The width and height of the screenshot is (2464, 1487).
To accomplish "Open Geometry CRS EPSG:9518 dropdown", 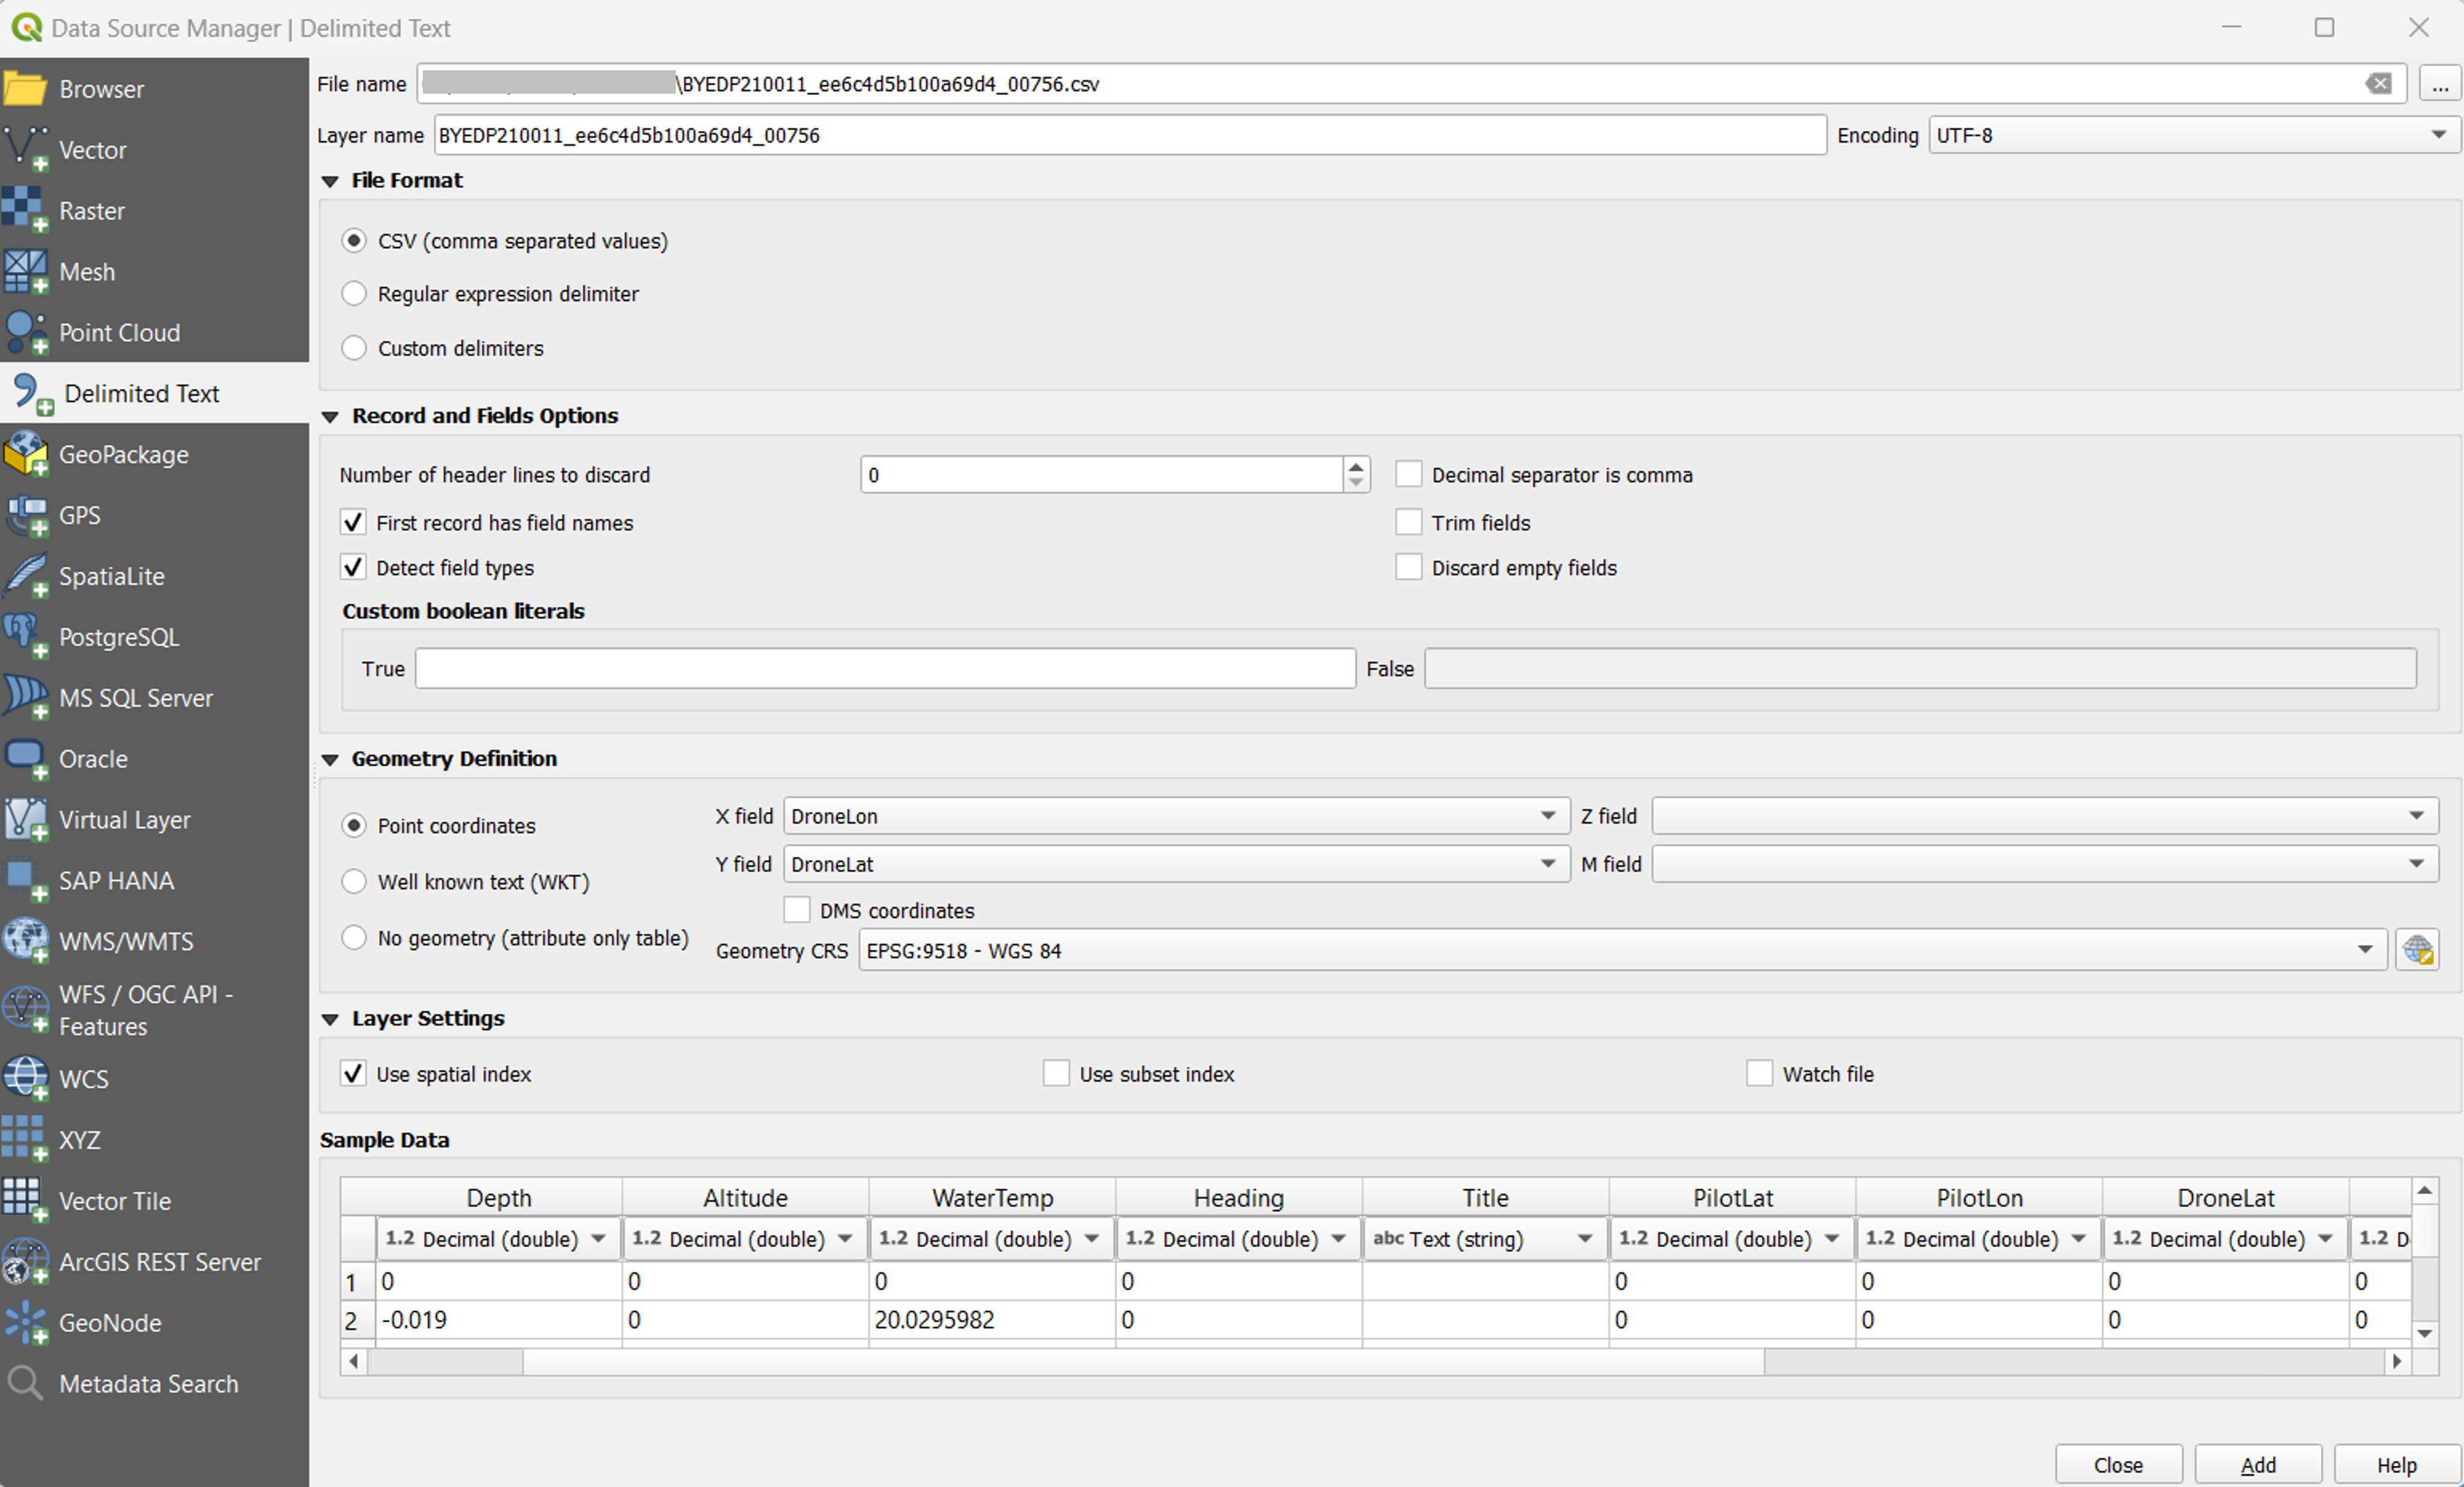I will coord(1622,950).
